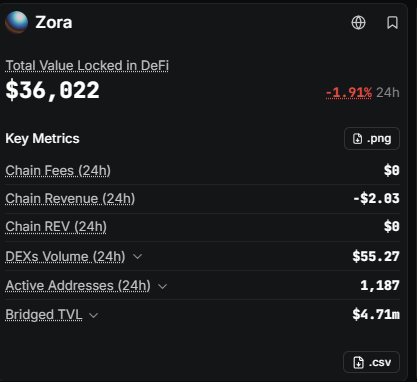Click the Chain REV $0 value
Image resolution: width=417 pixels, height=382 pixels.
[x=392, y=227]
